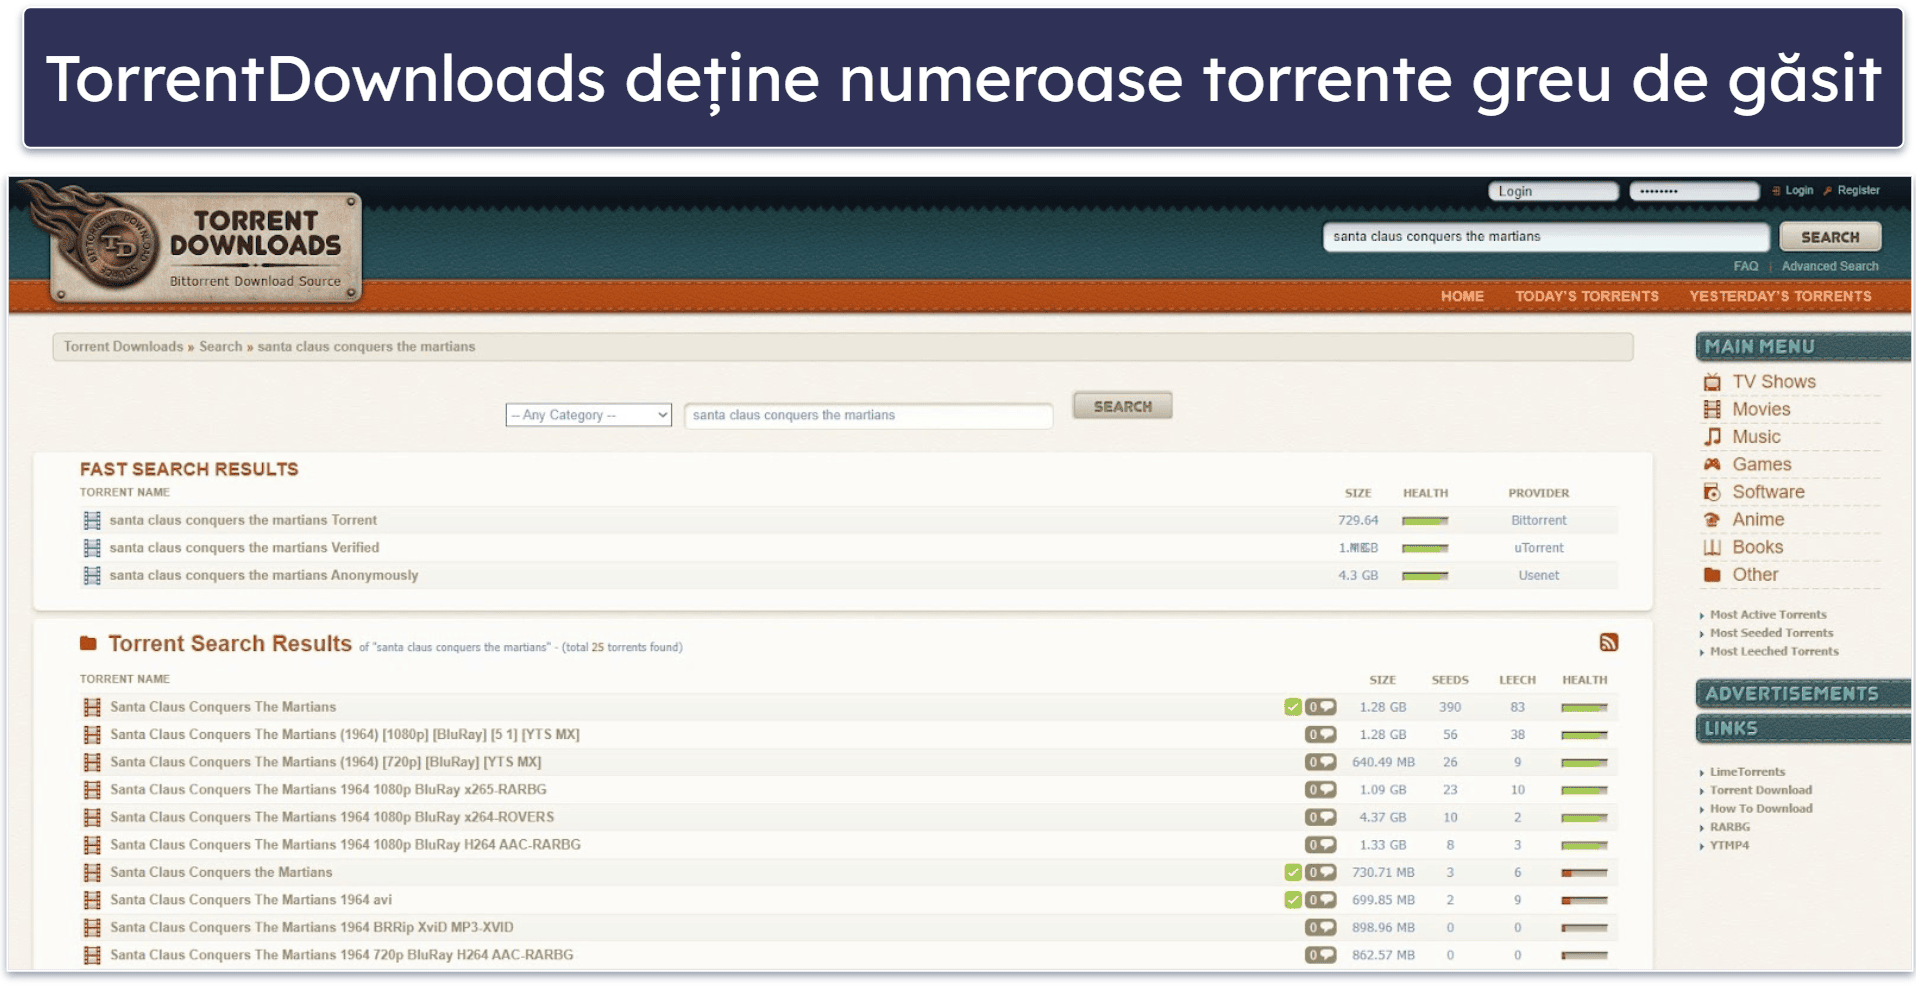Open comments bubble on the YTS MX 1080p torrent

point(1320,735)
